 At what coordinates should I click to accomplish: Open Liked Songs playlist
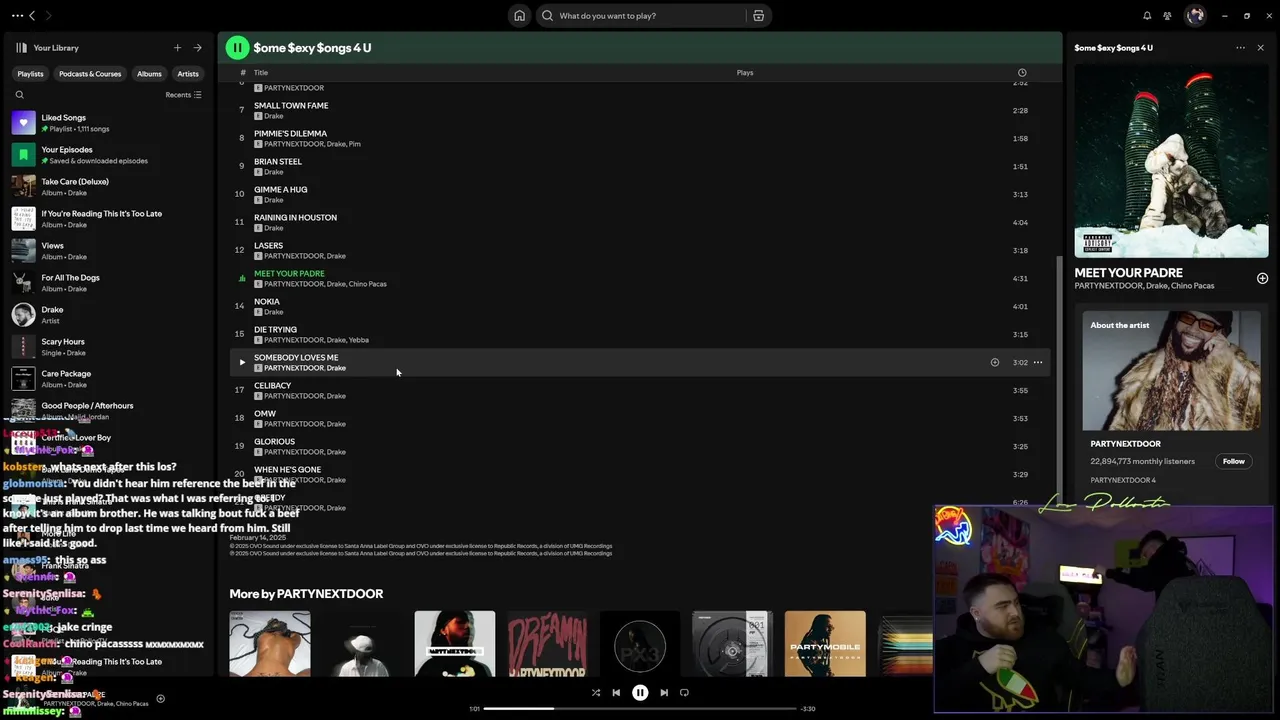108,123
